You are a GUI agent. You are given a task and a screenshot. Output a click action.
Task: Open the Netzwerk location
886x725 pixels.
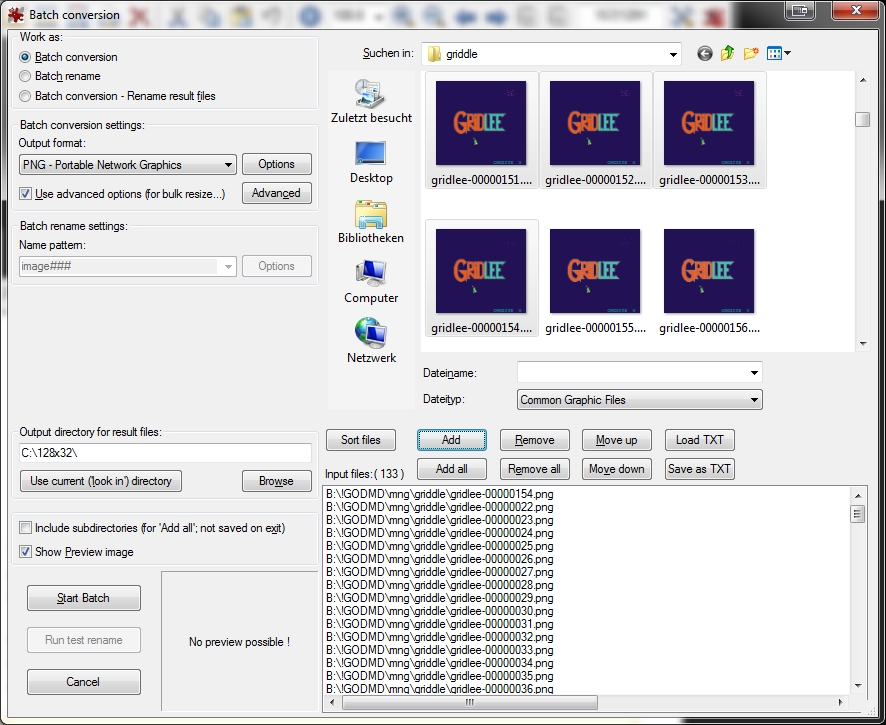coord(371,342)
